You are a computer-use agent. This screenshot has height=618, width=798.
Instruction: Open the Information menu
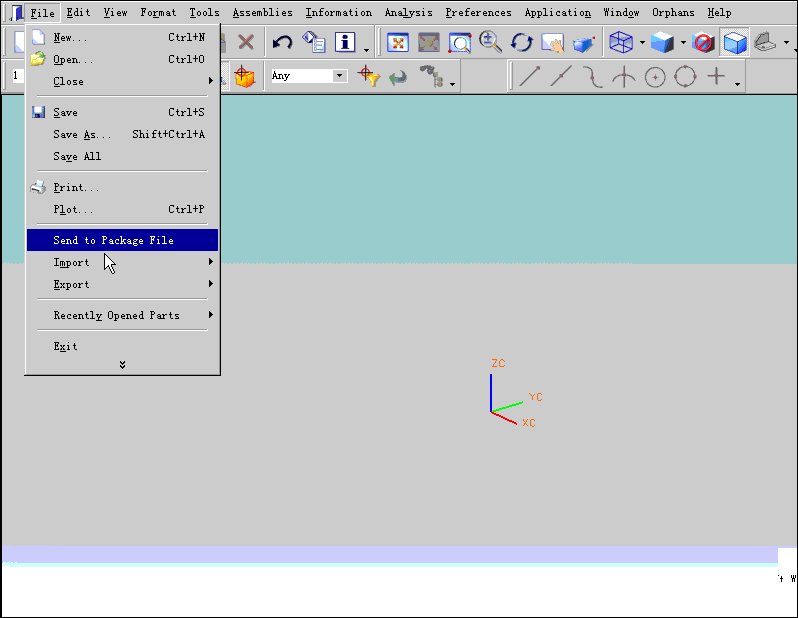click(x=338, y=13)
